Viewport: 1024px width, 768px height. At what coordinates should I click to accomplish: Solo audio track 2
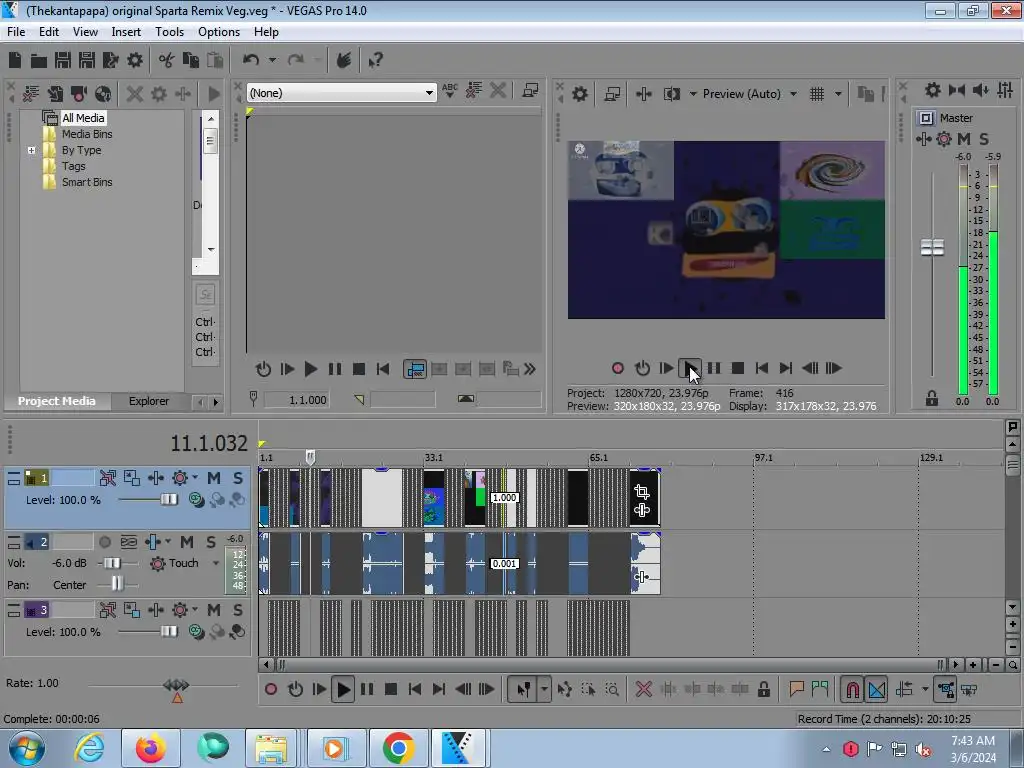coord(210,542)
